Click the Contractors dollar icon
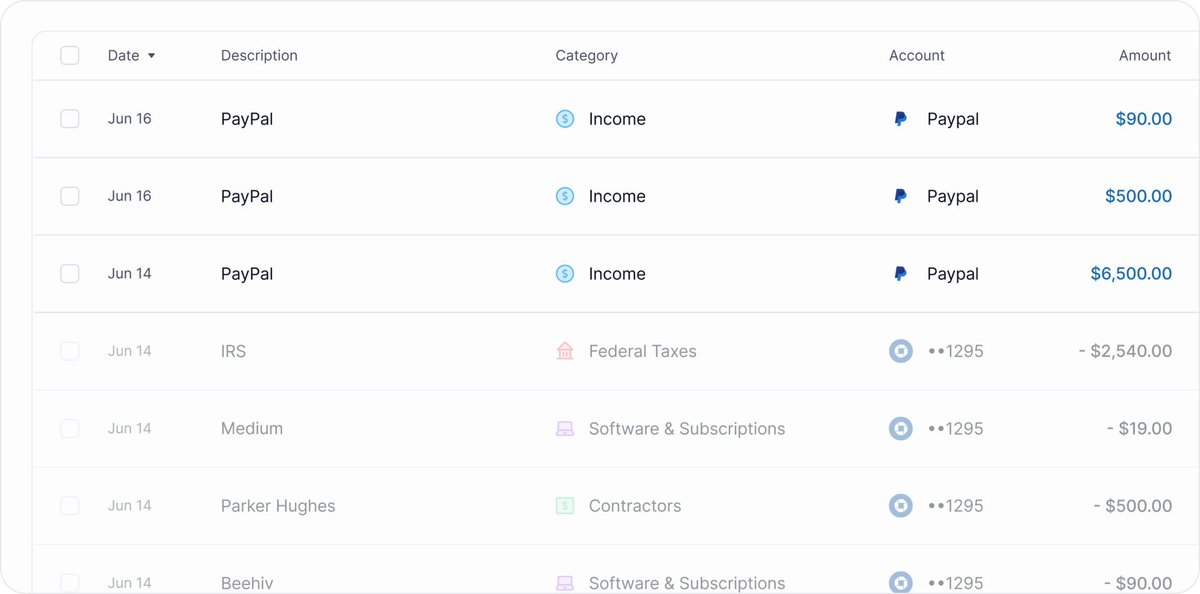The height and width of the screenshot is (594, 1200). 565,506
